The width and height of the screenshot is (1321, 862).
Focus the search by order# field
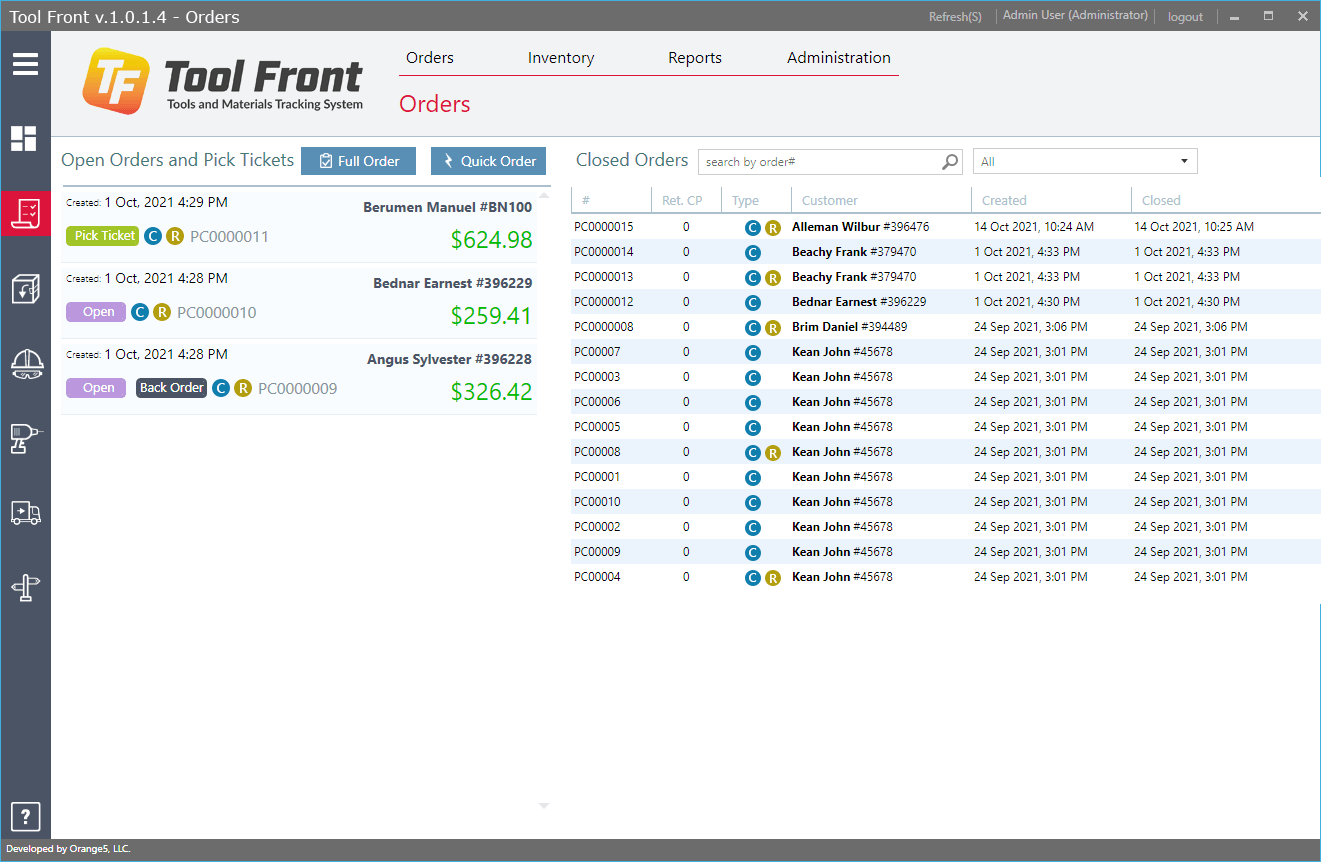[x=818, y=162]
